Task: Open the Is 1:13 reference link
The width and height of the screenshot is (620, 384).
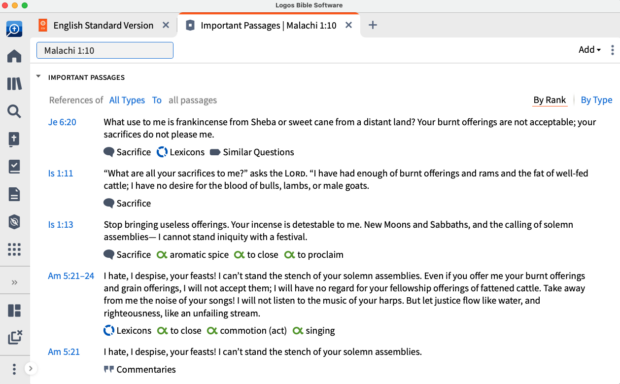Action: (60, 225)
